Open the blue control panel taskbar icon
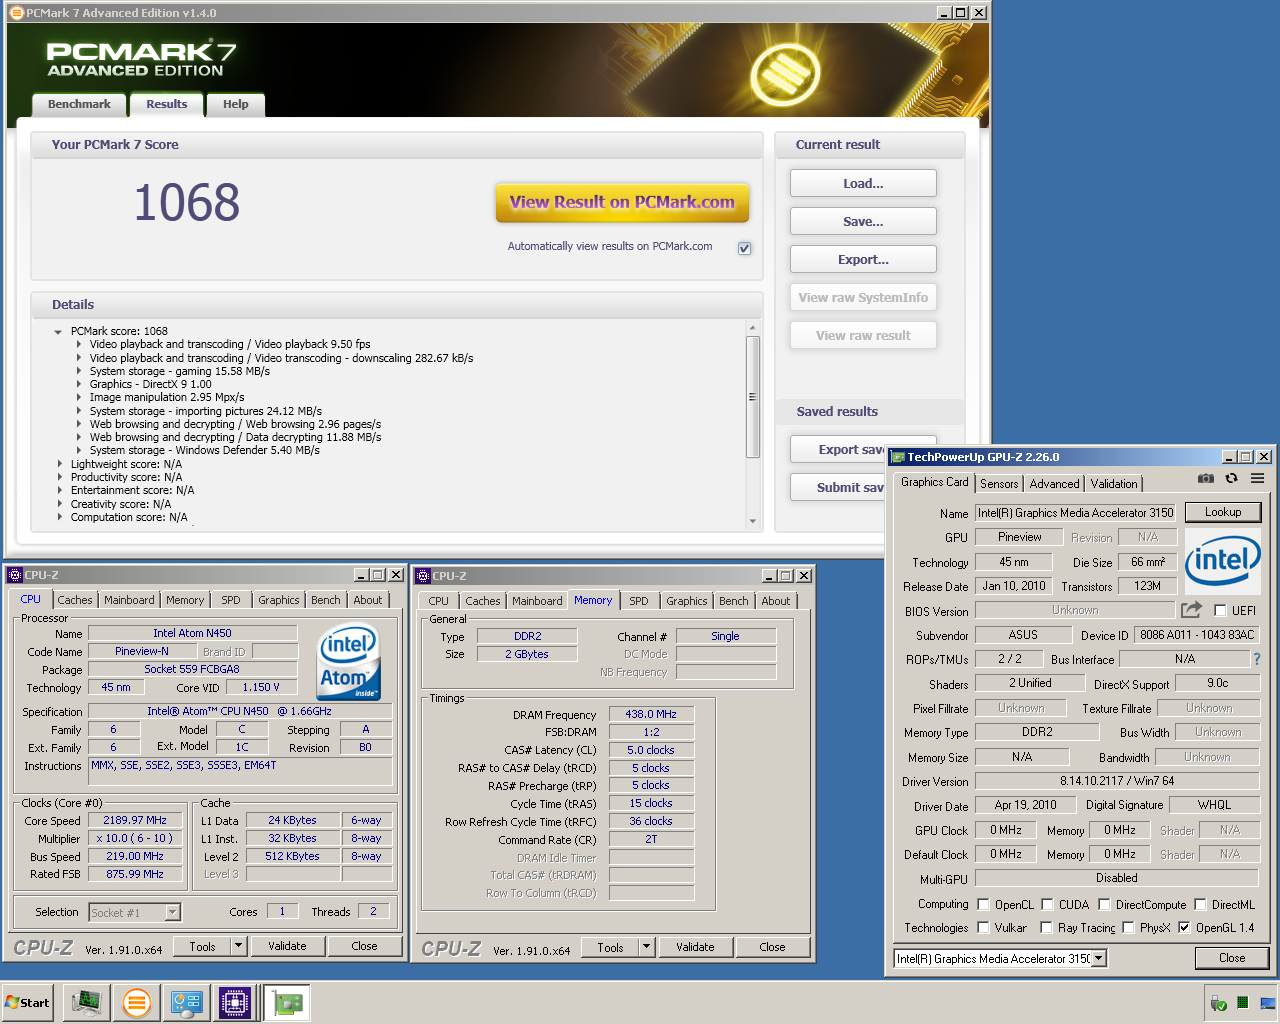Screen dimensions: 1280x1024 (x=186, y=1002)
